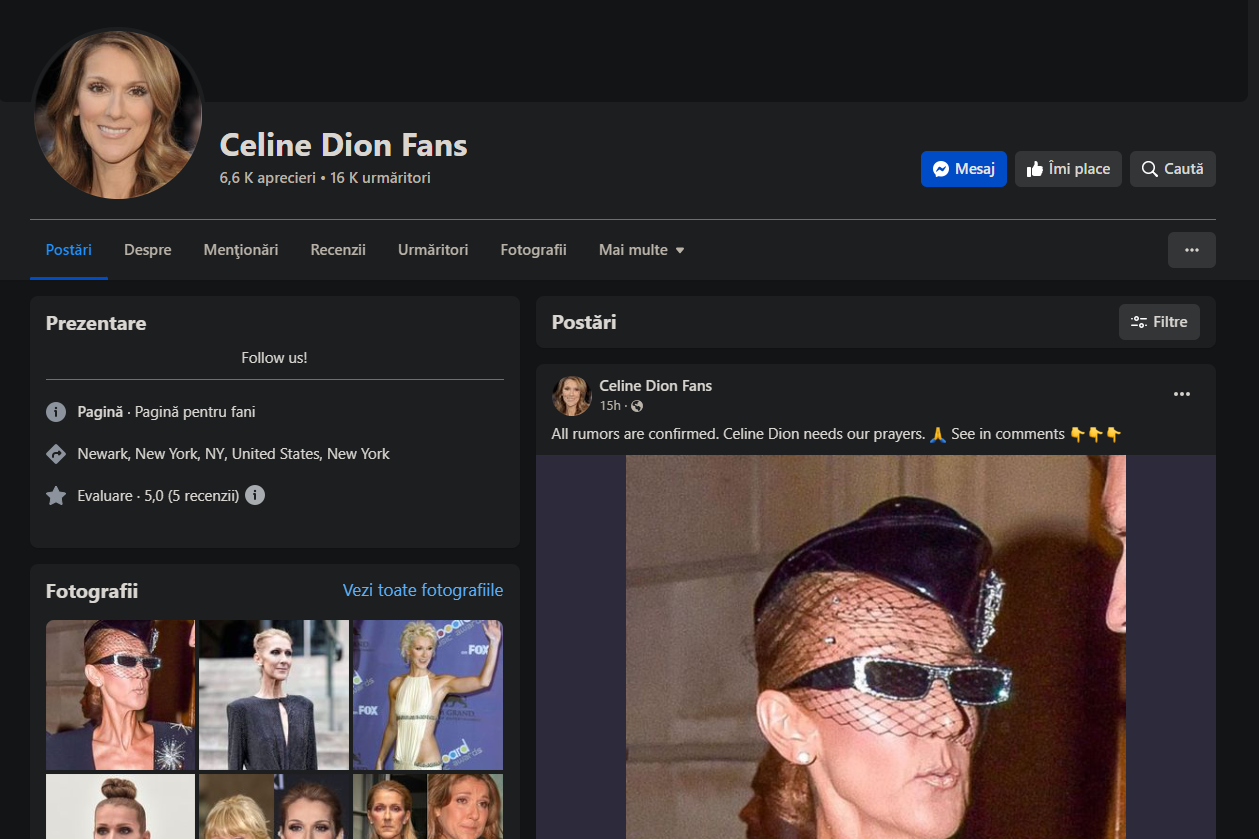Open Celine Dion Fans post author link
The image size is (1259, 839).
[655, 386]
